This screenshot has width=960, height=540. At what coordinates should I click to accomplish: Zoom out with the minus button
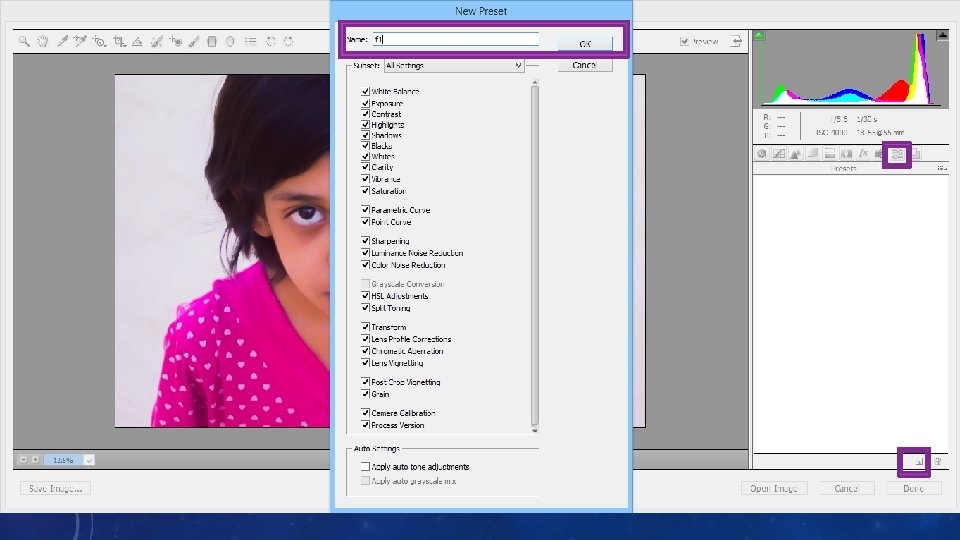tap(23, 459)
